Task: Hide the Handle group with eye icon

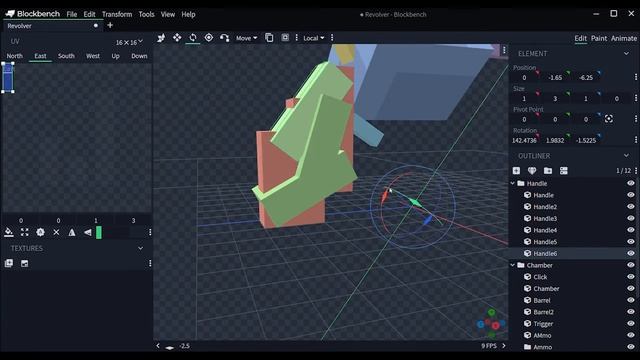Action: [x=631, y=183]
